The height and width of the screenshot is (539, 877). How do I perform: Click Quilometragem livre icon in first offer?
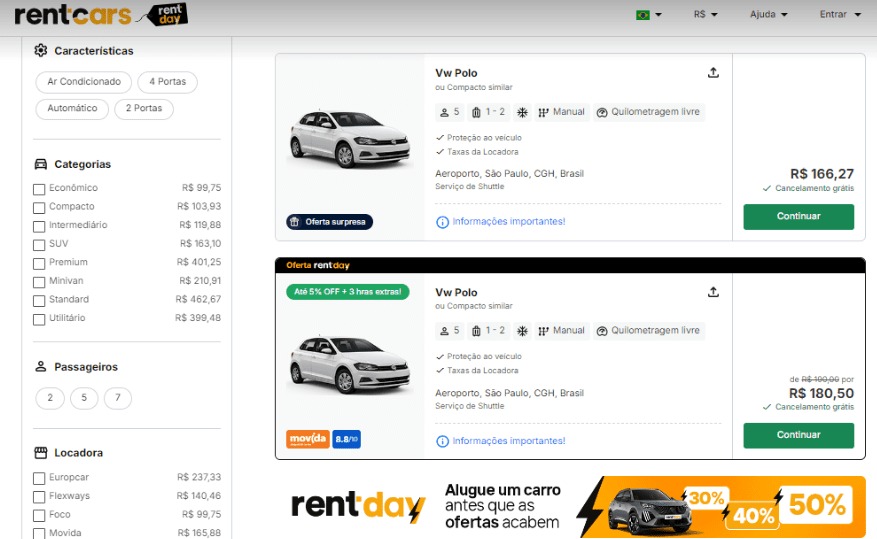tap(602, 112)
